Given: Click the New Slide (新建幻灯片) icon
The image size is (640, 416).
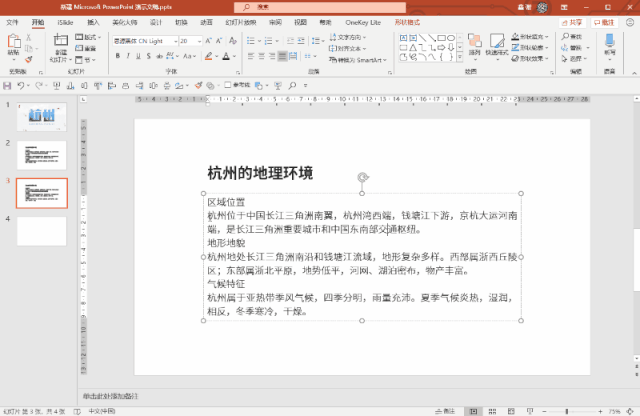Looking at the screenshot, I should click(60, 40).
